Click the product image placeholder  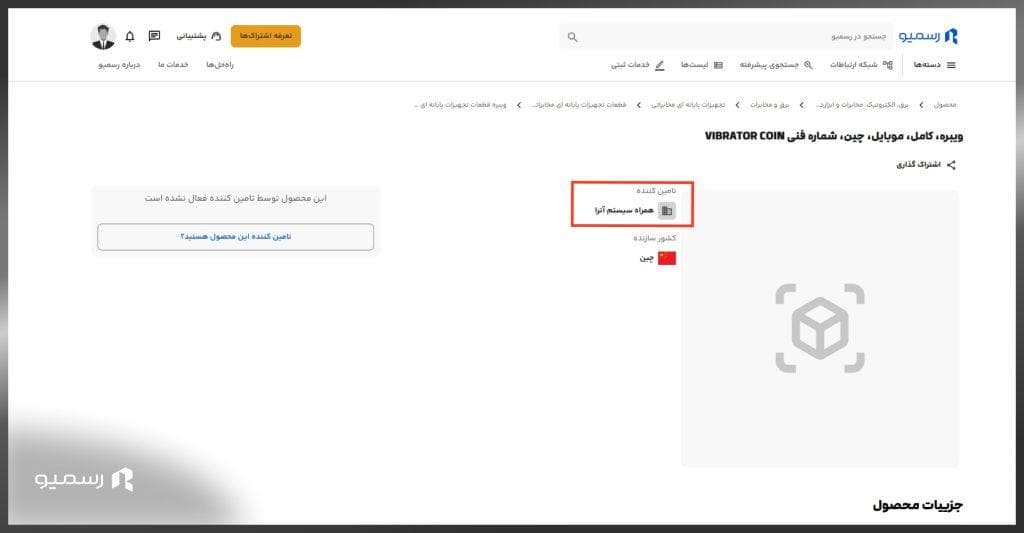[x=820, y=329]
